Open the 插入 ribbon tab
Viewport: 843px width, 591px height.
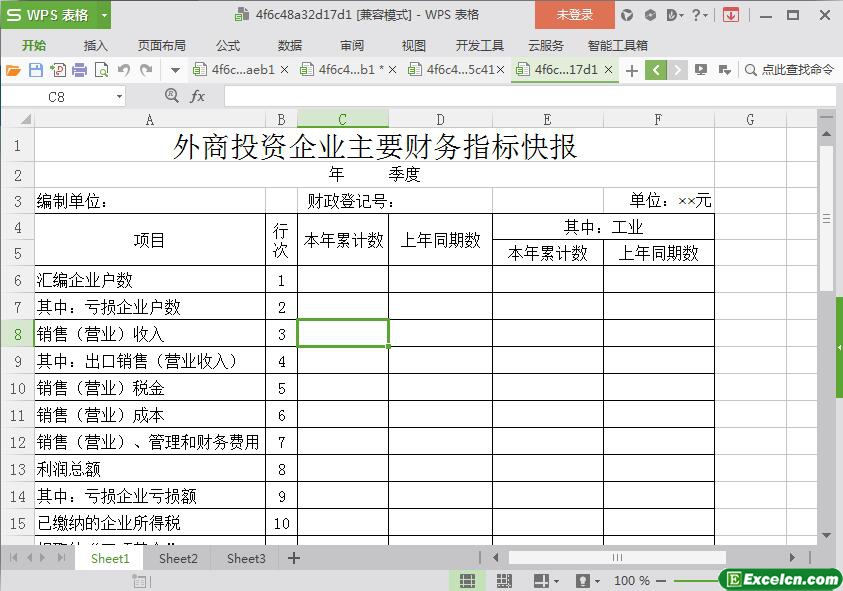click(x=96, y=46)
